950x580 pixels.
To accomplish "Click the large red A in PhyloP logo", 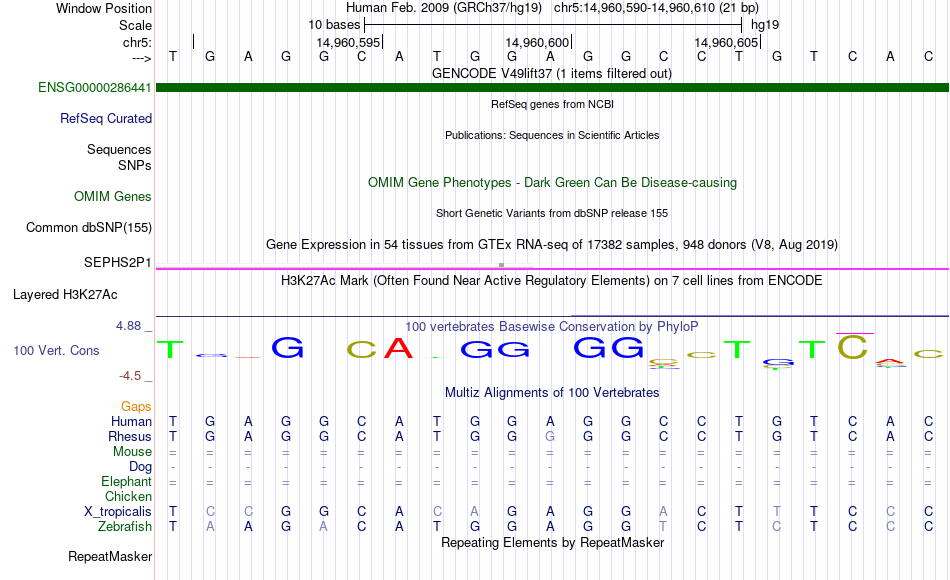I will [399, 348].
